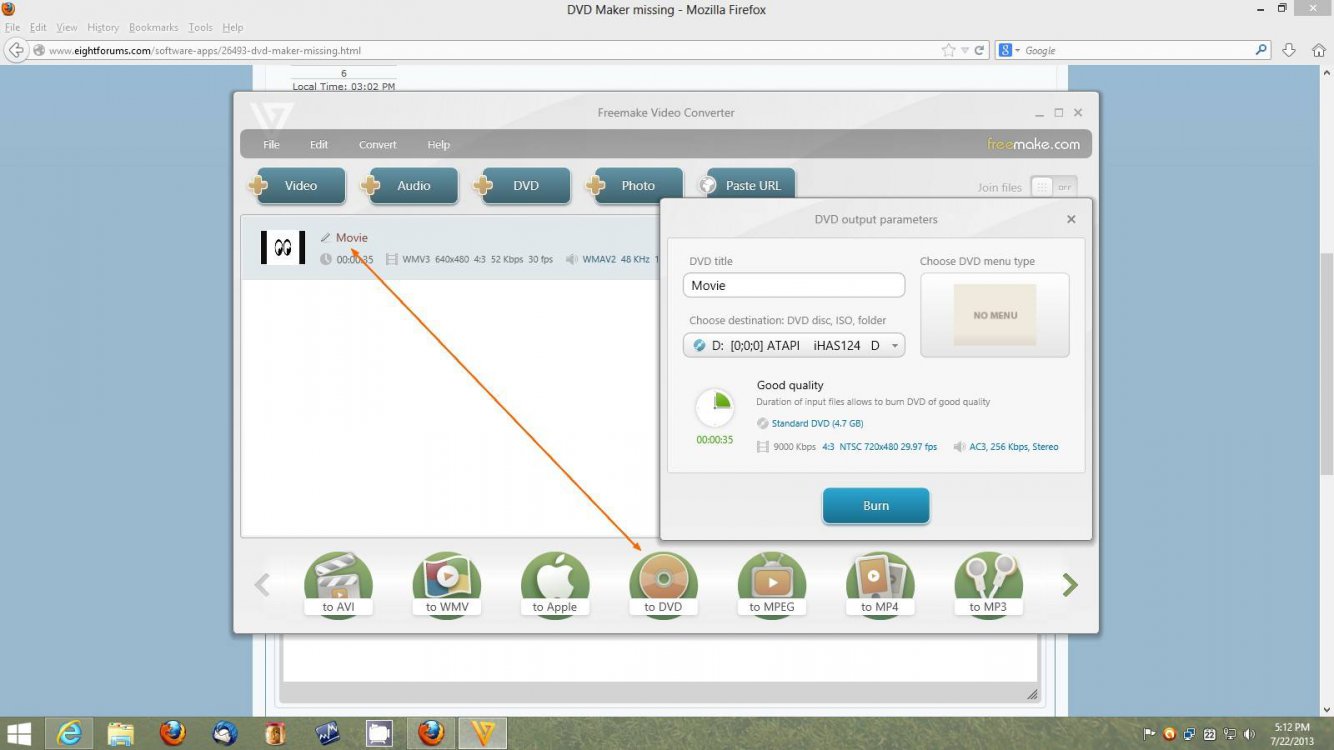This screenshot has width=1334, height=750.
Task: Show previous formats with left arrow
Action: 262,585
